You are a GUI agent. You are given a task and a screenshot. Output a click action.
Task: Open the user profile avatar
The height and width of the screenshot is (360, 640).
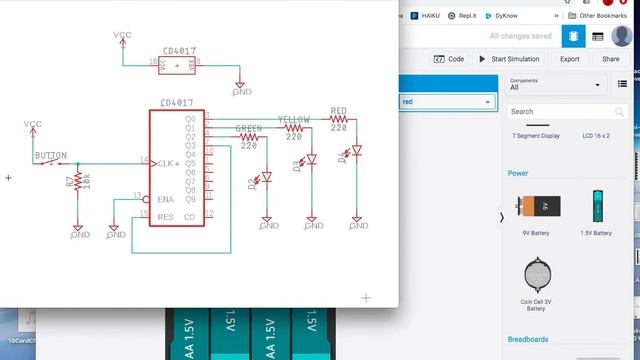621,36
